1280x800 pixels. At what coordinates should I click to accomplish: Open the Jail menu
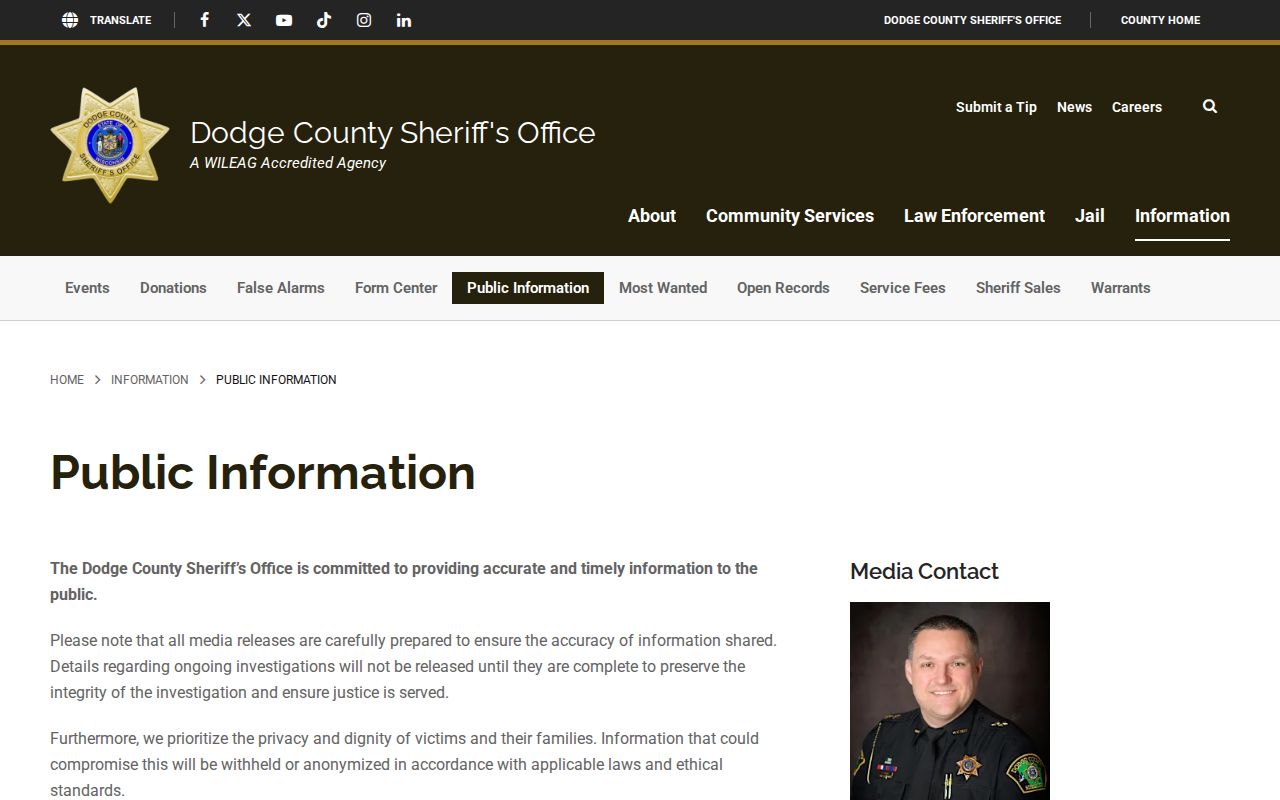[1089, 215]
